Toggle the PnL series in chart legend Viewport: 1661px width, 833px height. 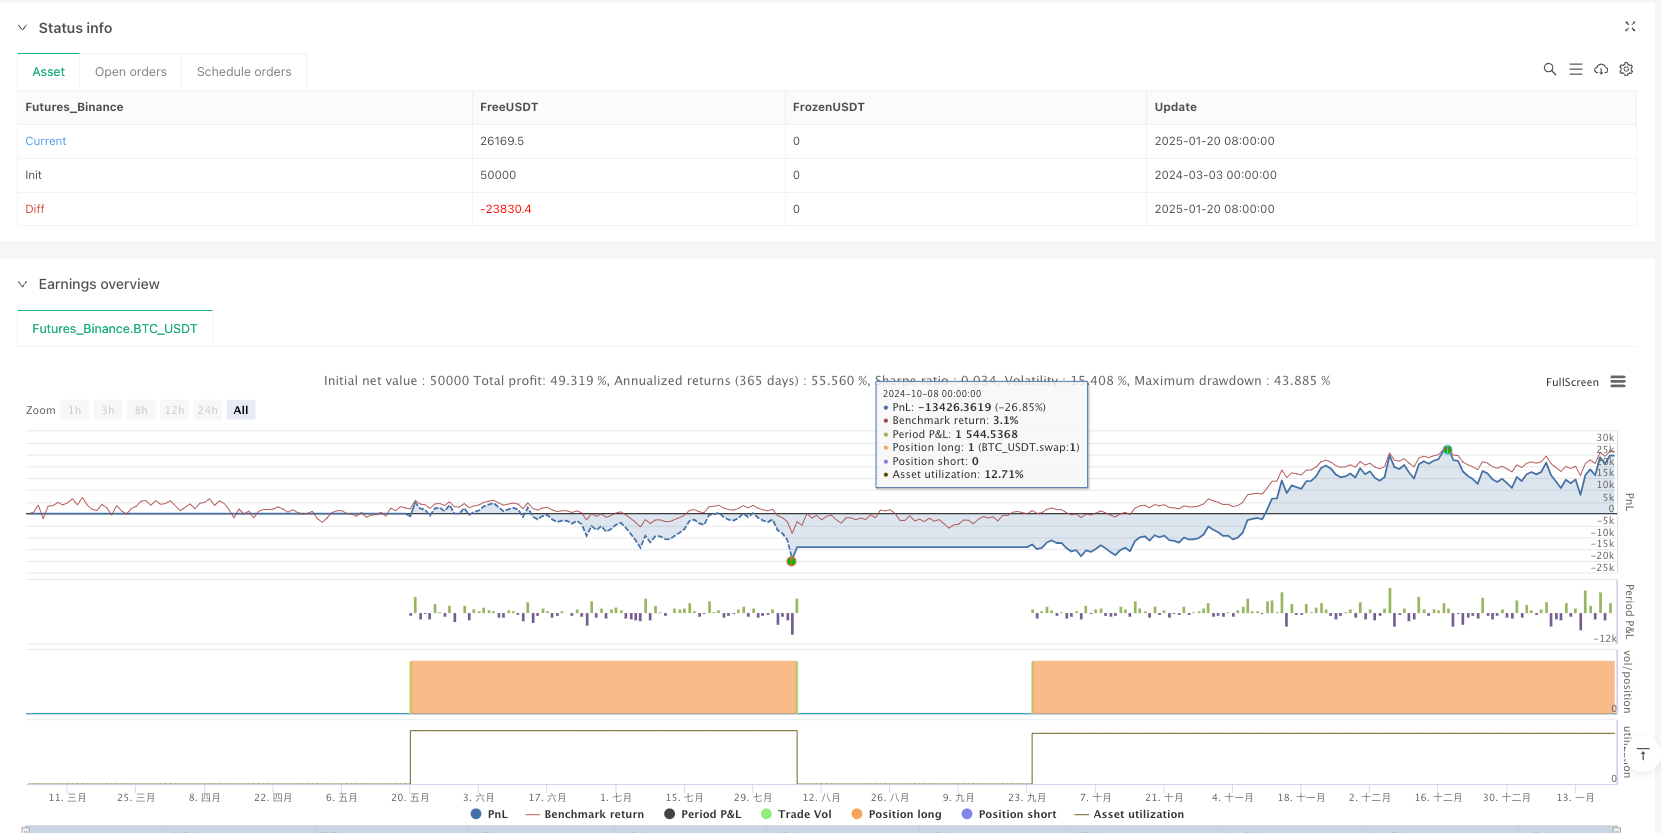(x=489, y=814)
